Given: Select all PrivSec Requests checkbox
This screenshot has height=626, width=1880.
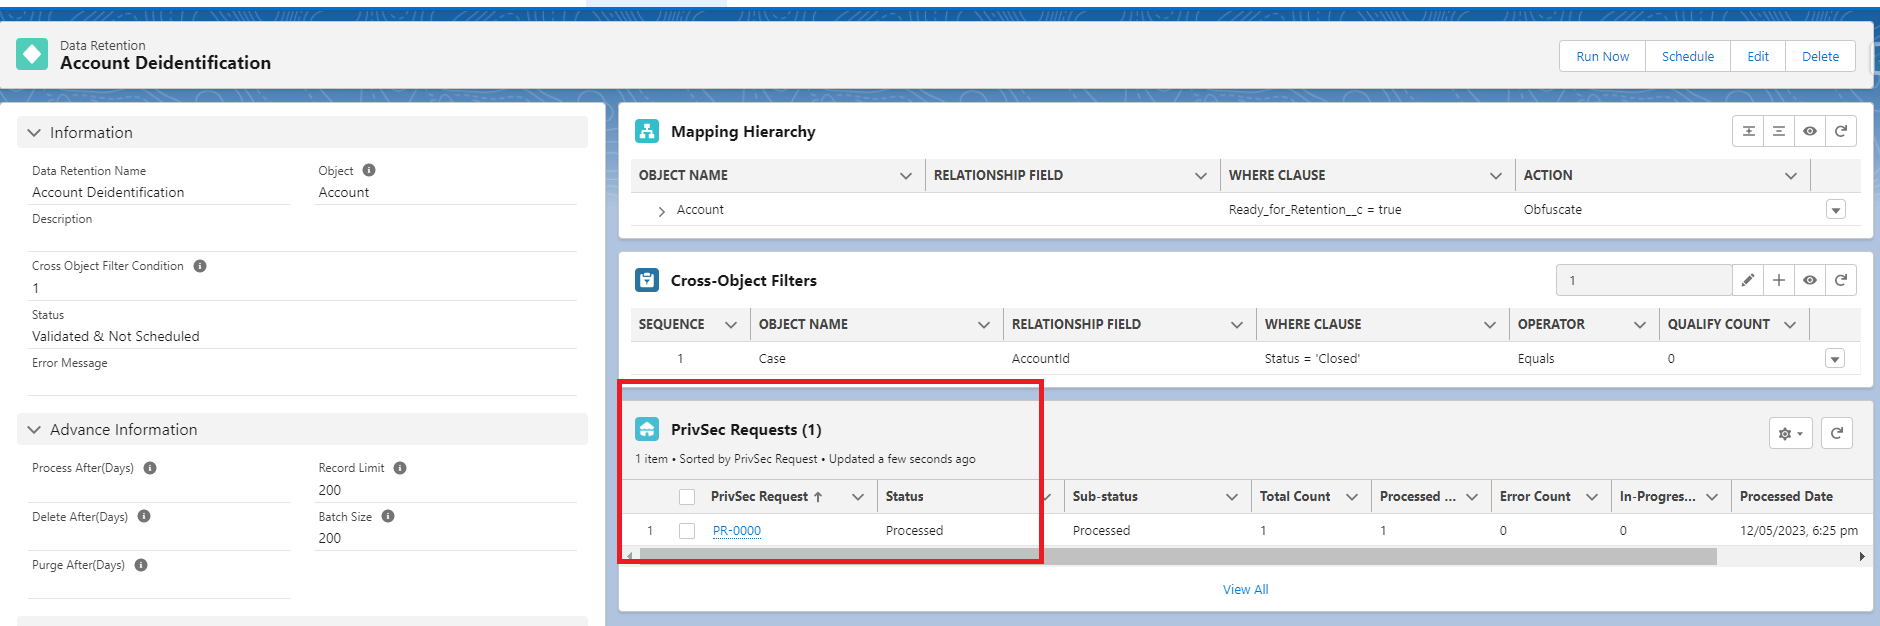Looking at the screenshot, I should tap(687, 497).
